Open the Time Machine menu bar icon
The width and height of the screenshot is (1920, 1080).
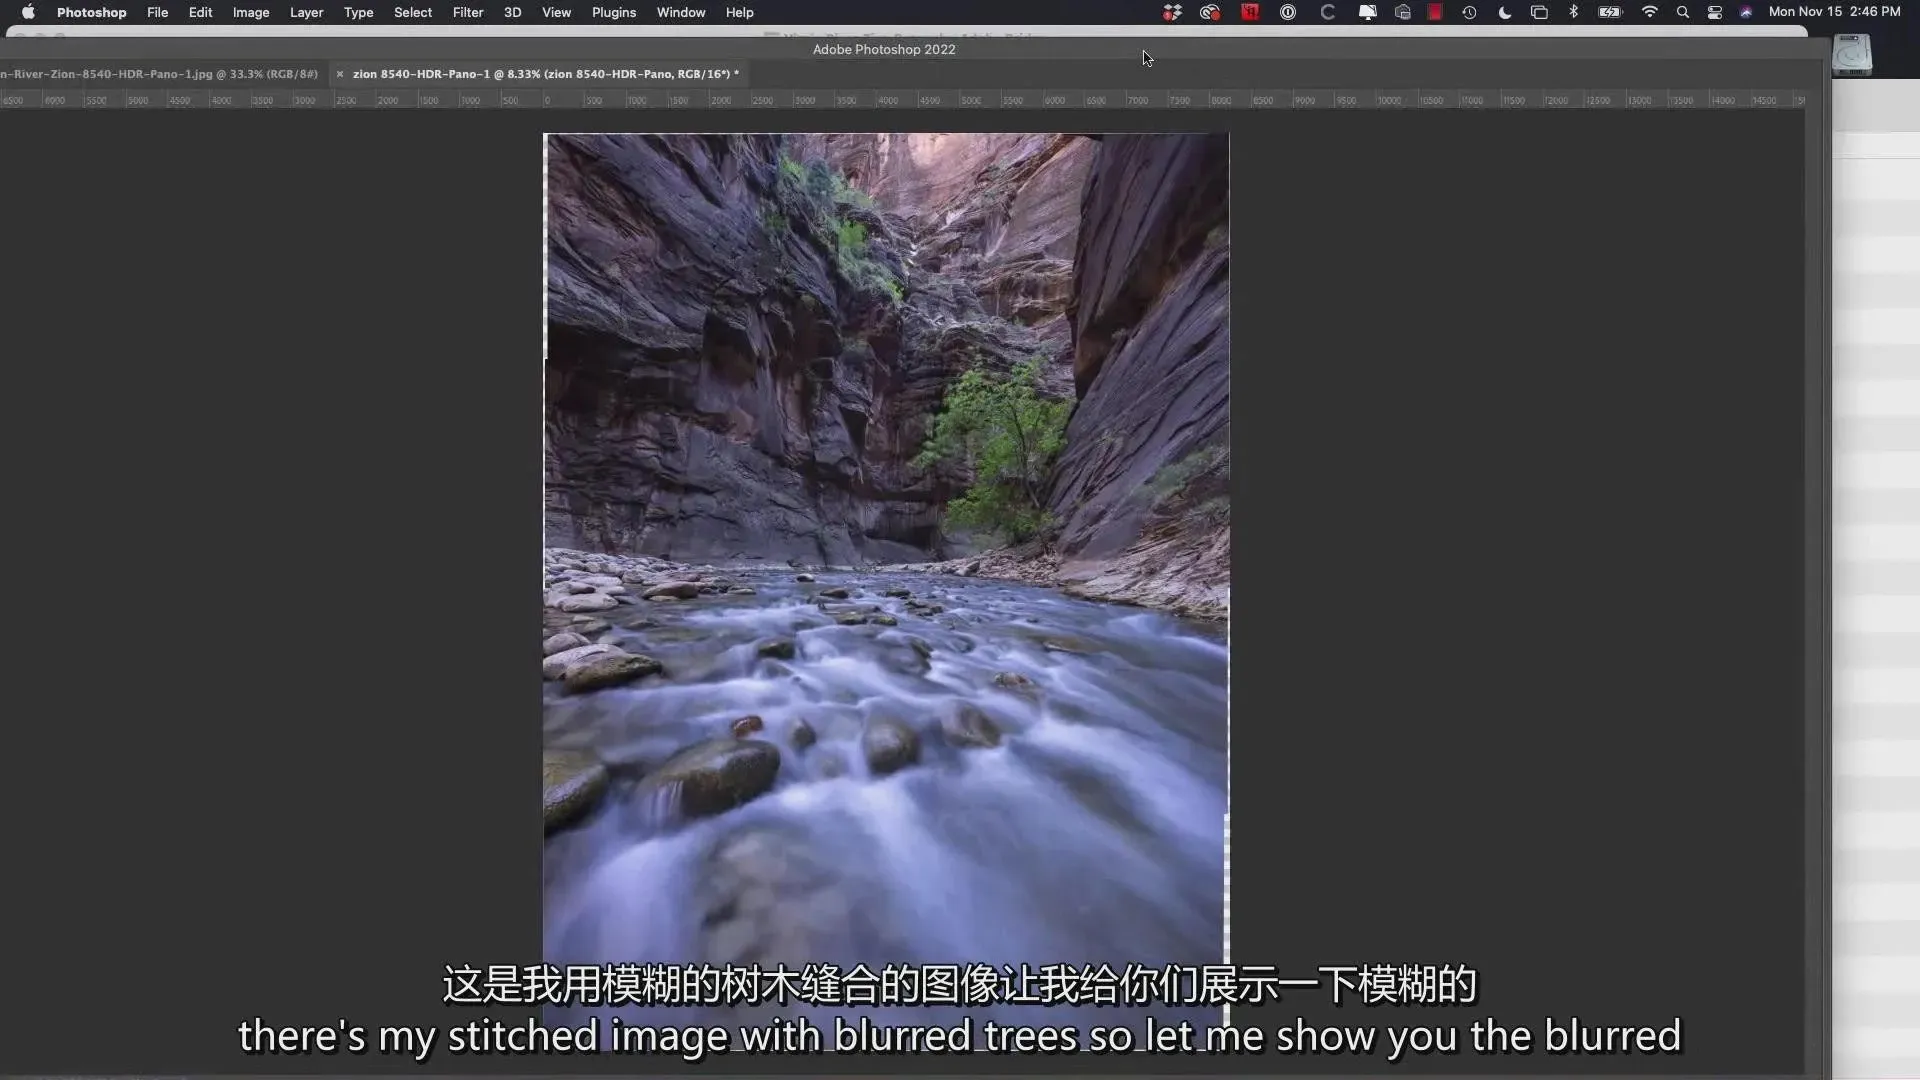[x=1469, y=12]
